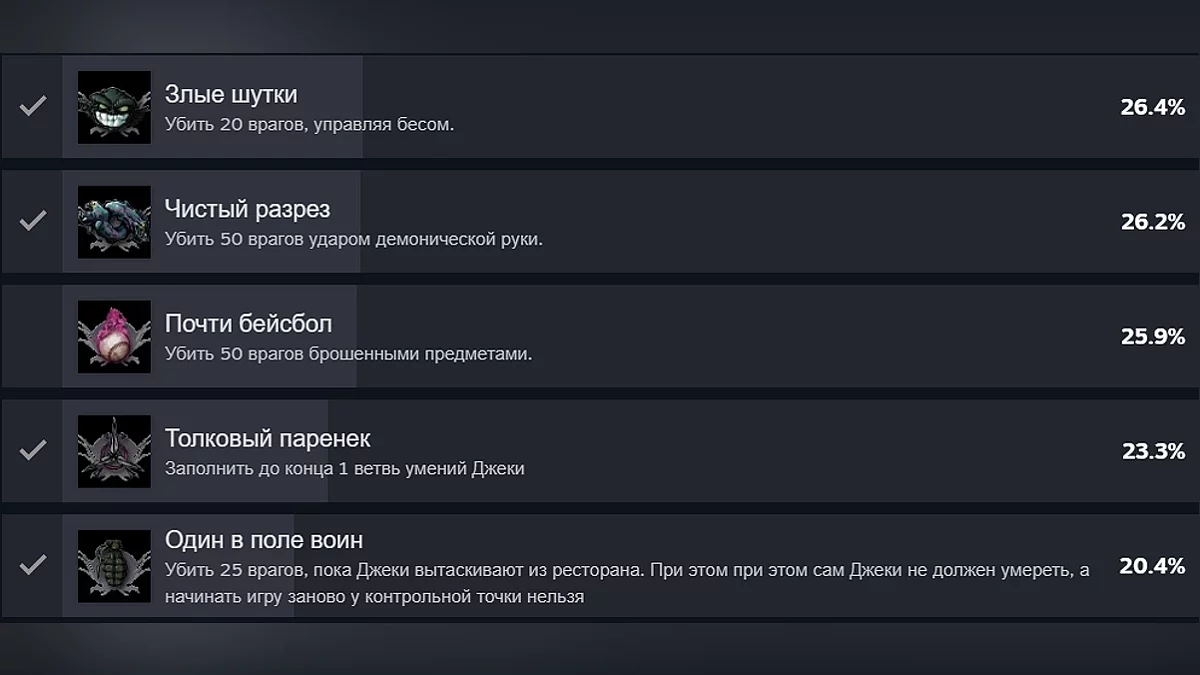Click the flaming baseball icon for Почти бейсбол

click(114, 337)
